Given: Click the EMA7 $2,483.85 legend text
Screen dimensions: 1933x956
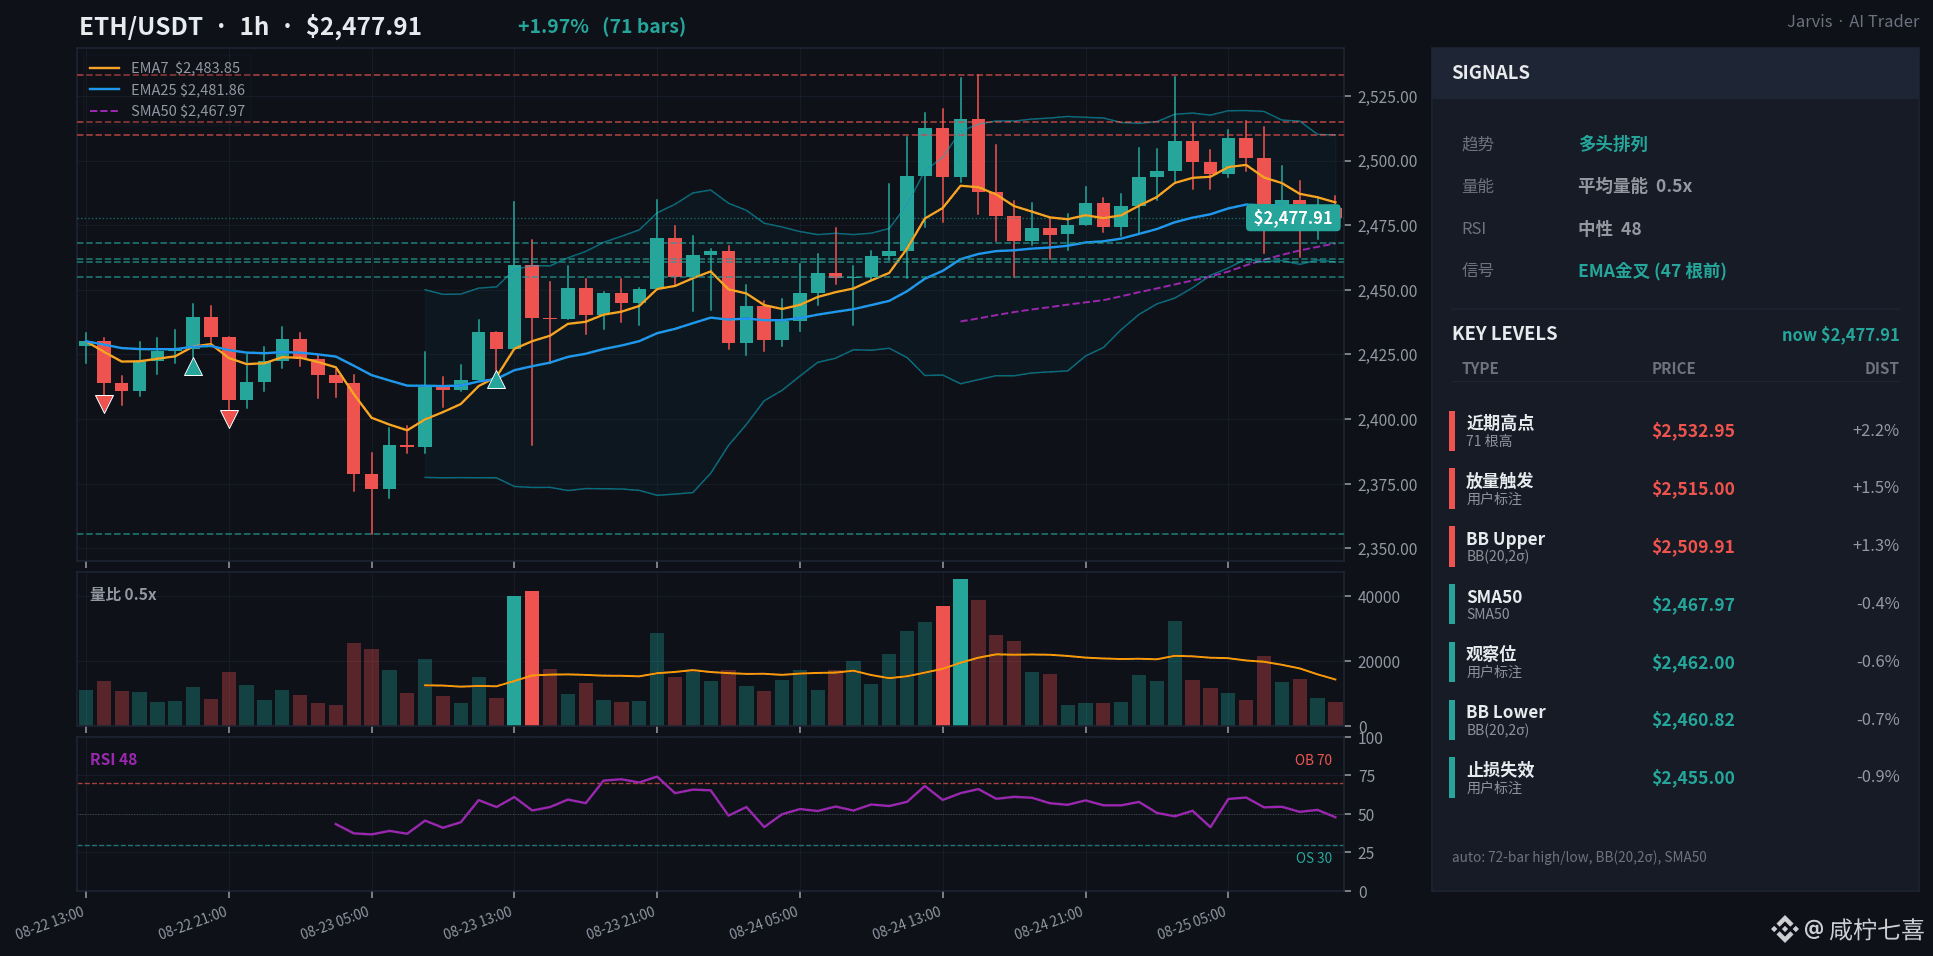Looking at the screenshot, I should click(x=186, y=68).
